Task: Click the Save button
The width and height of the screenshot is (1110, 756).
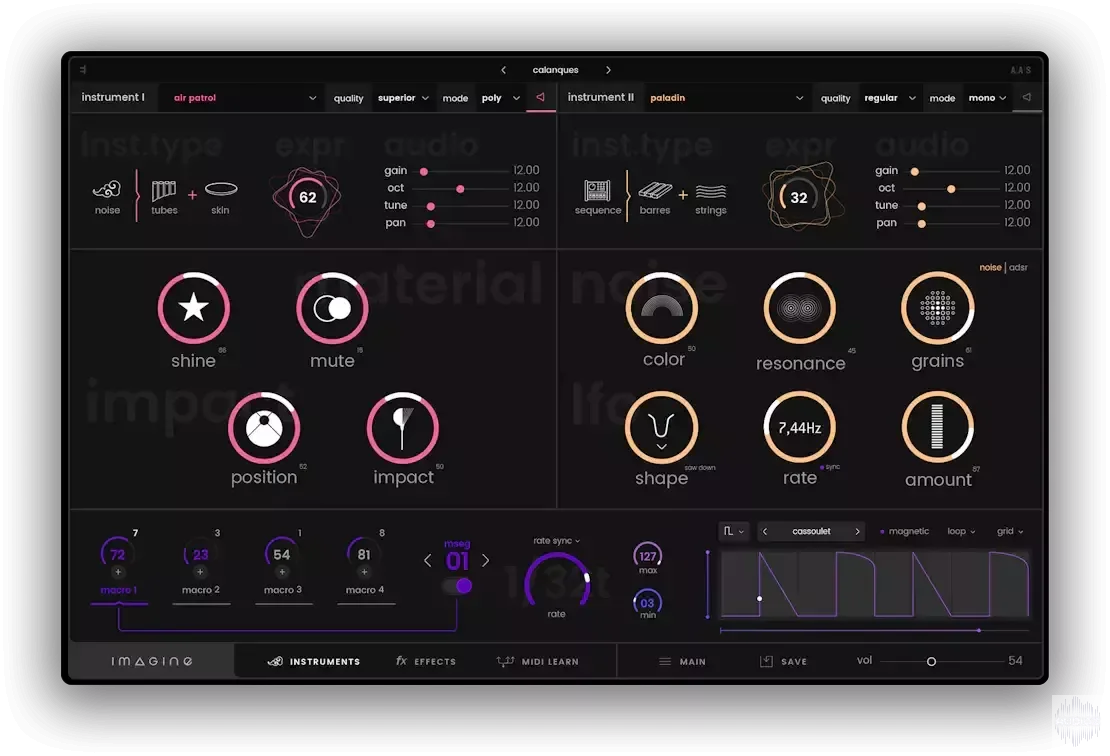Action: coord(783,661)
